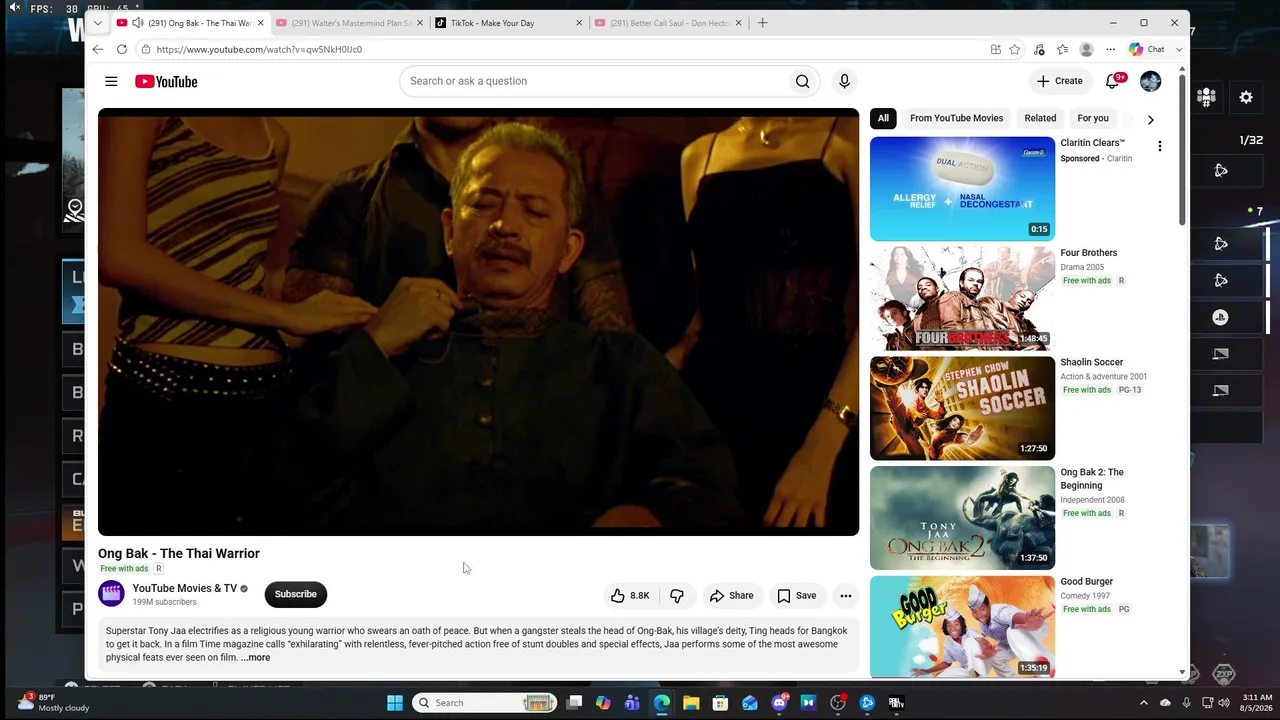
Task: Open Copilot Chat in the browser toolbar
Action: pos(1147,49)
